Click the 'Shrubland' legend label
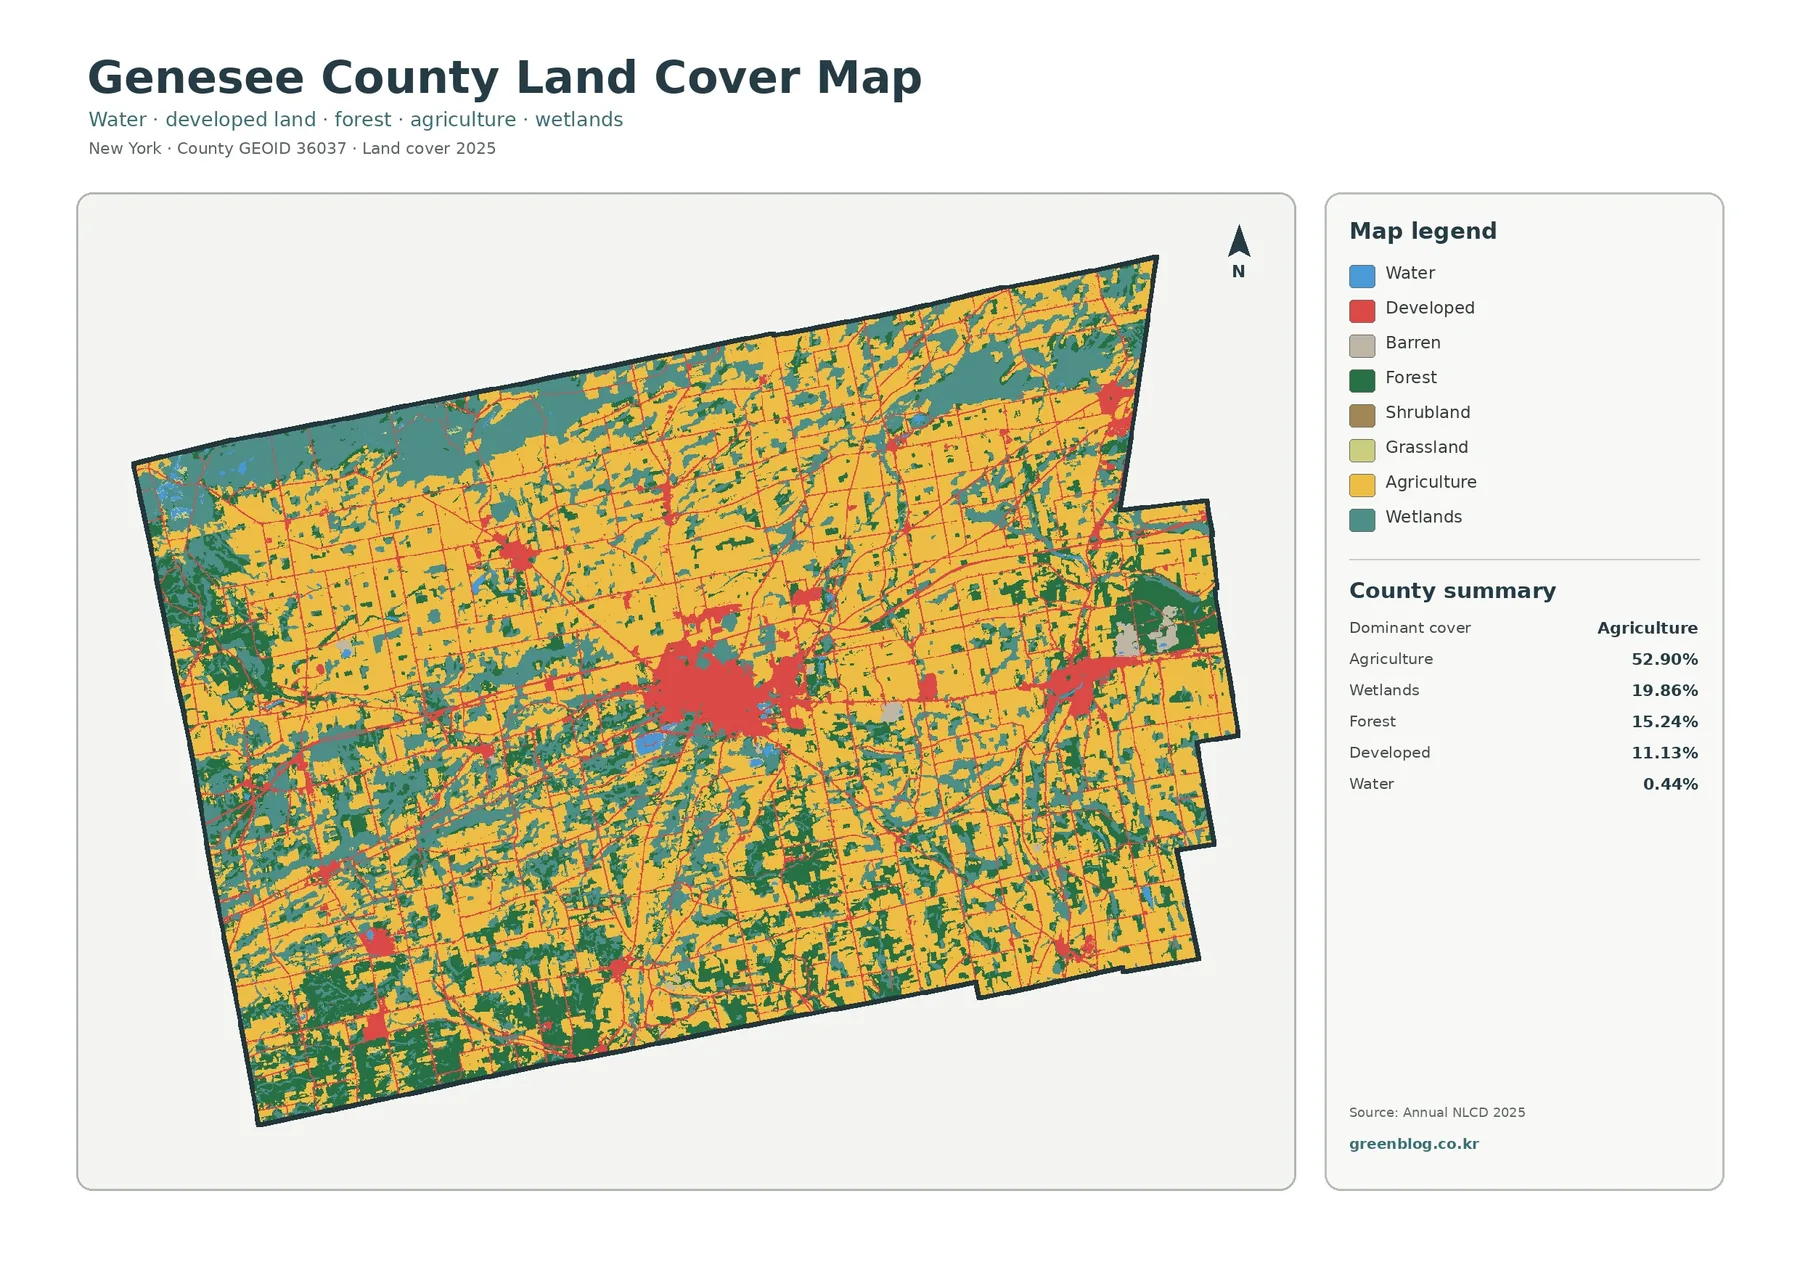 [x=1428, y=412]
